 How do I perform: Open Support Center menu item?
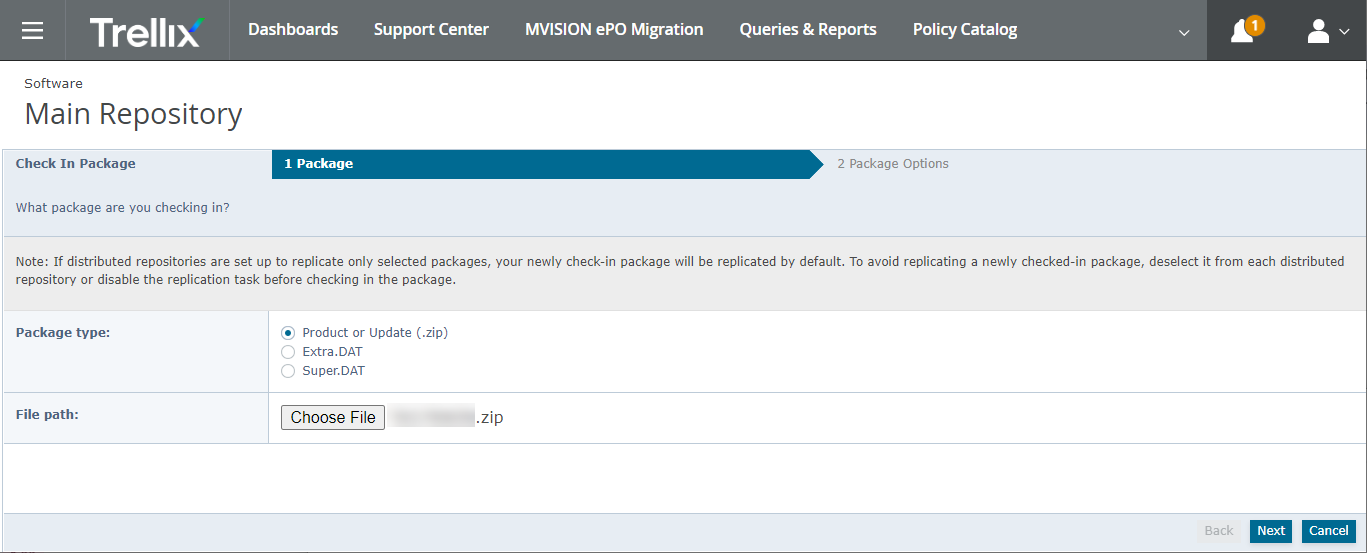431,30
